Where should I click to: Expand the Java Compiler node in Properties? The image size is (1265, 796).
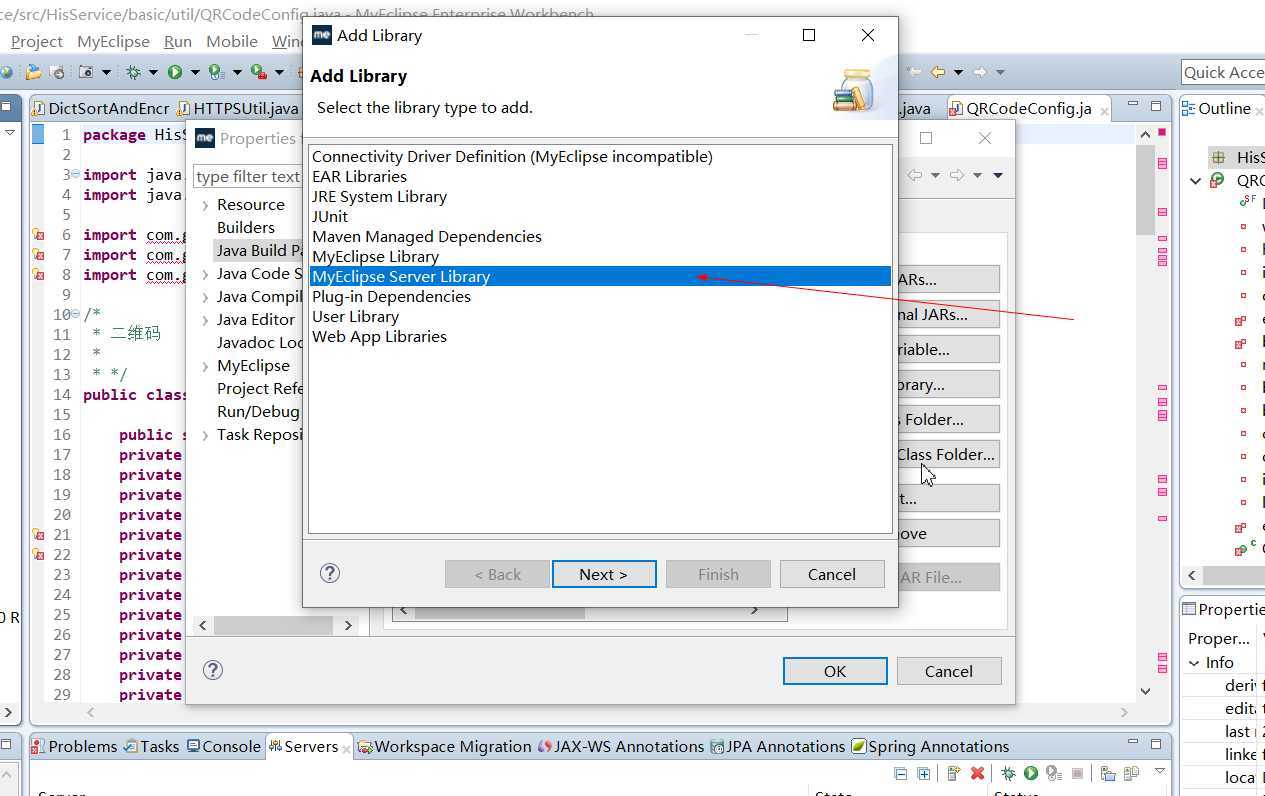click(205, 297)
